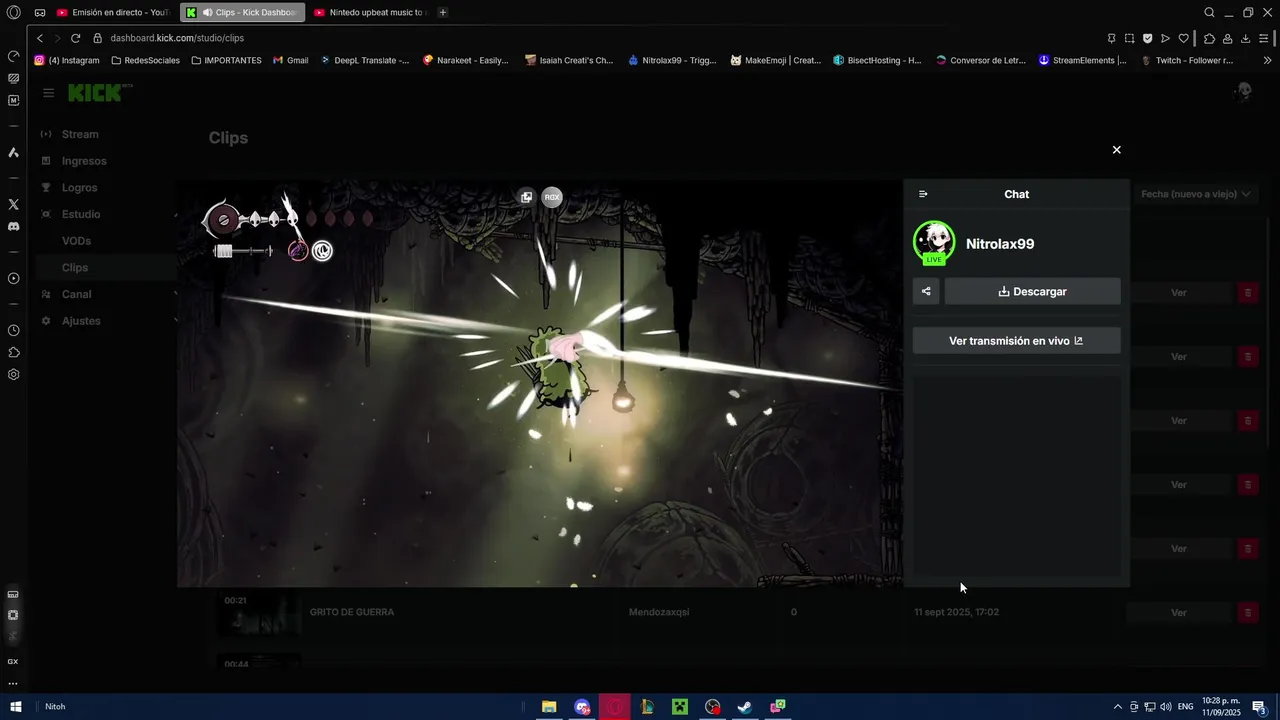Collapse chat panel with arrow icon
1280x720 pixels.
923,194
